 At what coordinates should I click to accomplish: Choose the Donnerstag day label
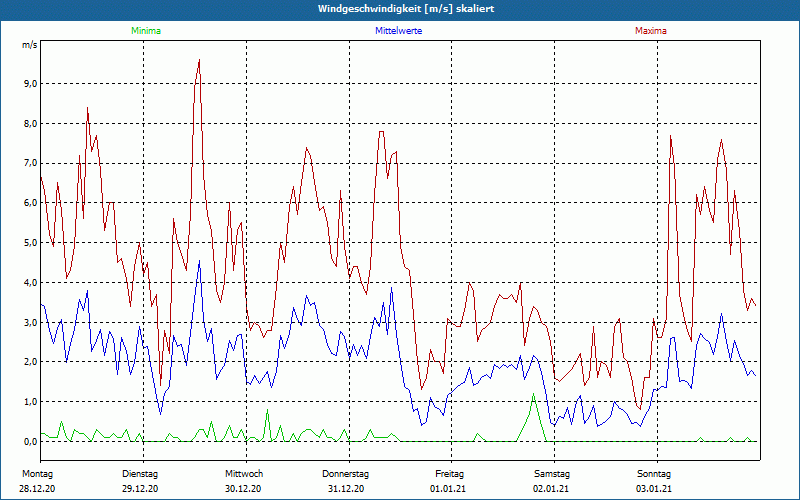pos(346,473)
